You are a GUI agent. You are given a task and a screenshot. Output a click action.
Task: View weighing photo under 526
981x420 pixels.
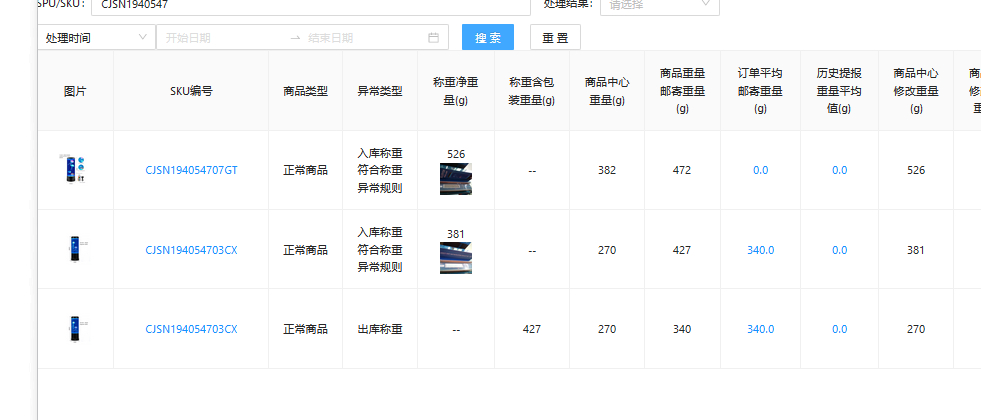click(x=456, y=179)
